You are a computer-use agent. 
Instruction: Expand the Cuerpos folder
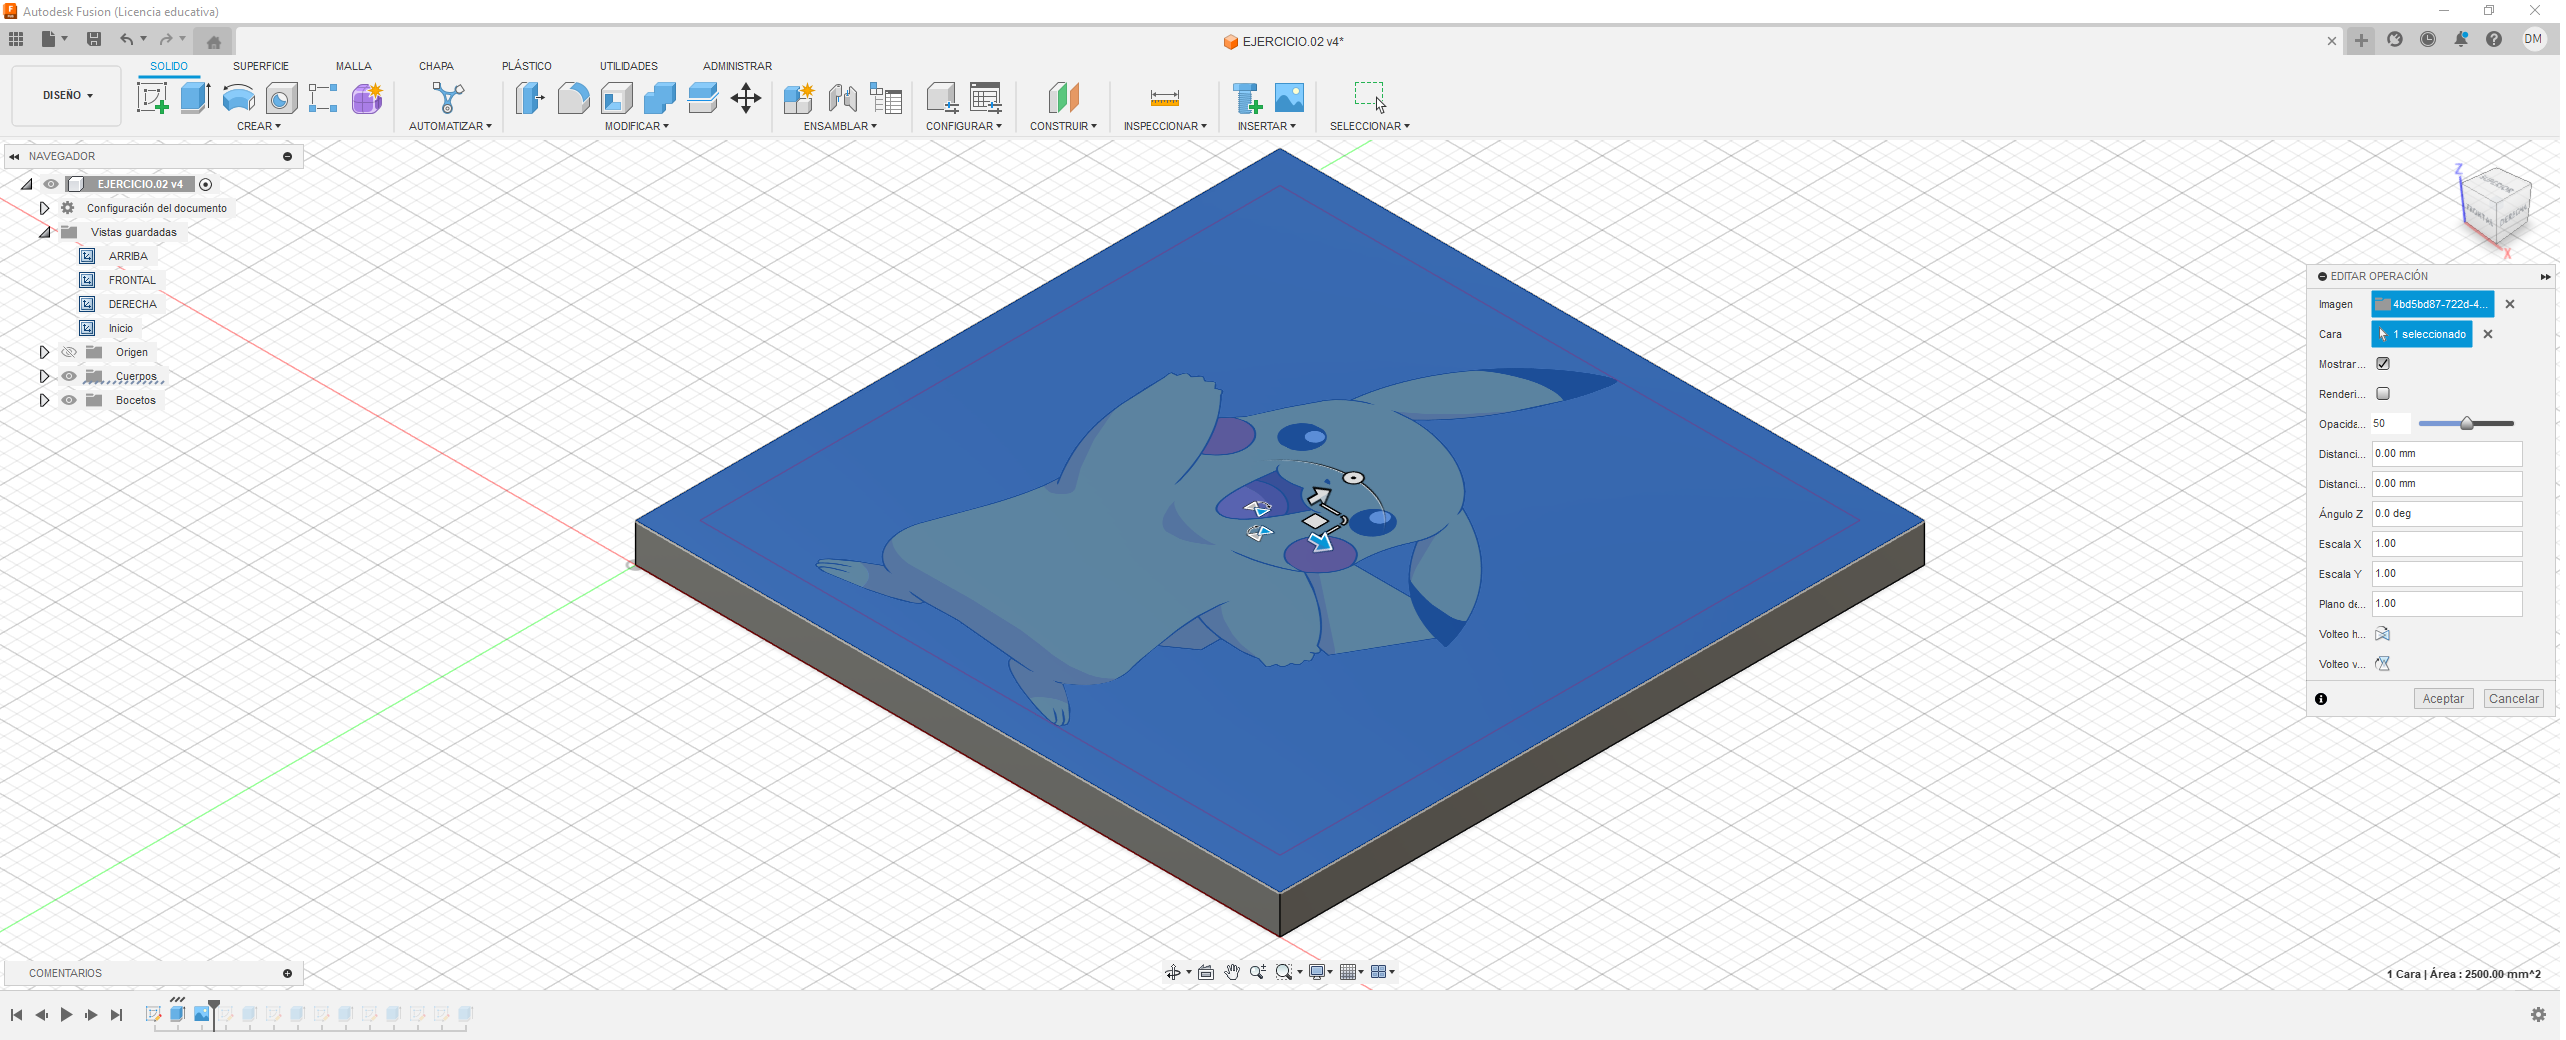[x=44, y=376]
